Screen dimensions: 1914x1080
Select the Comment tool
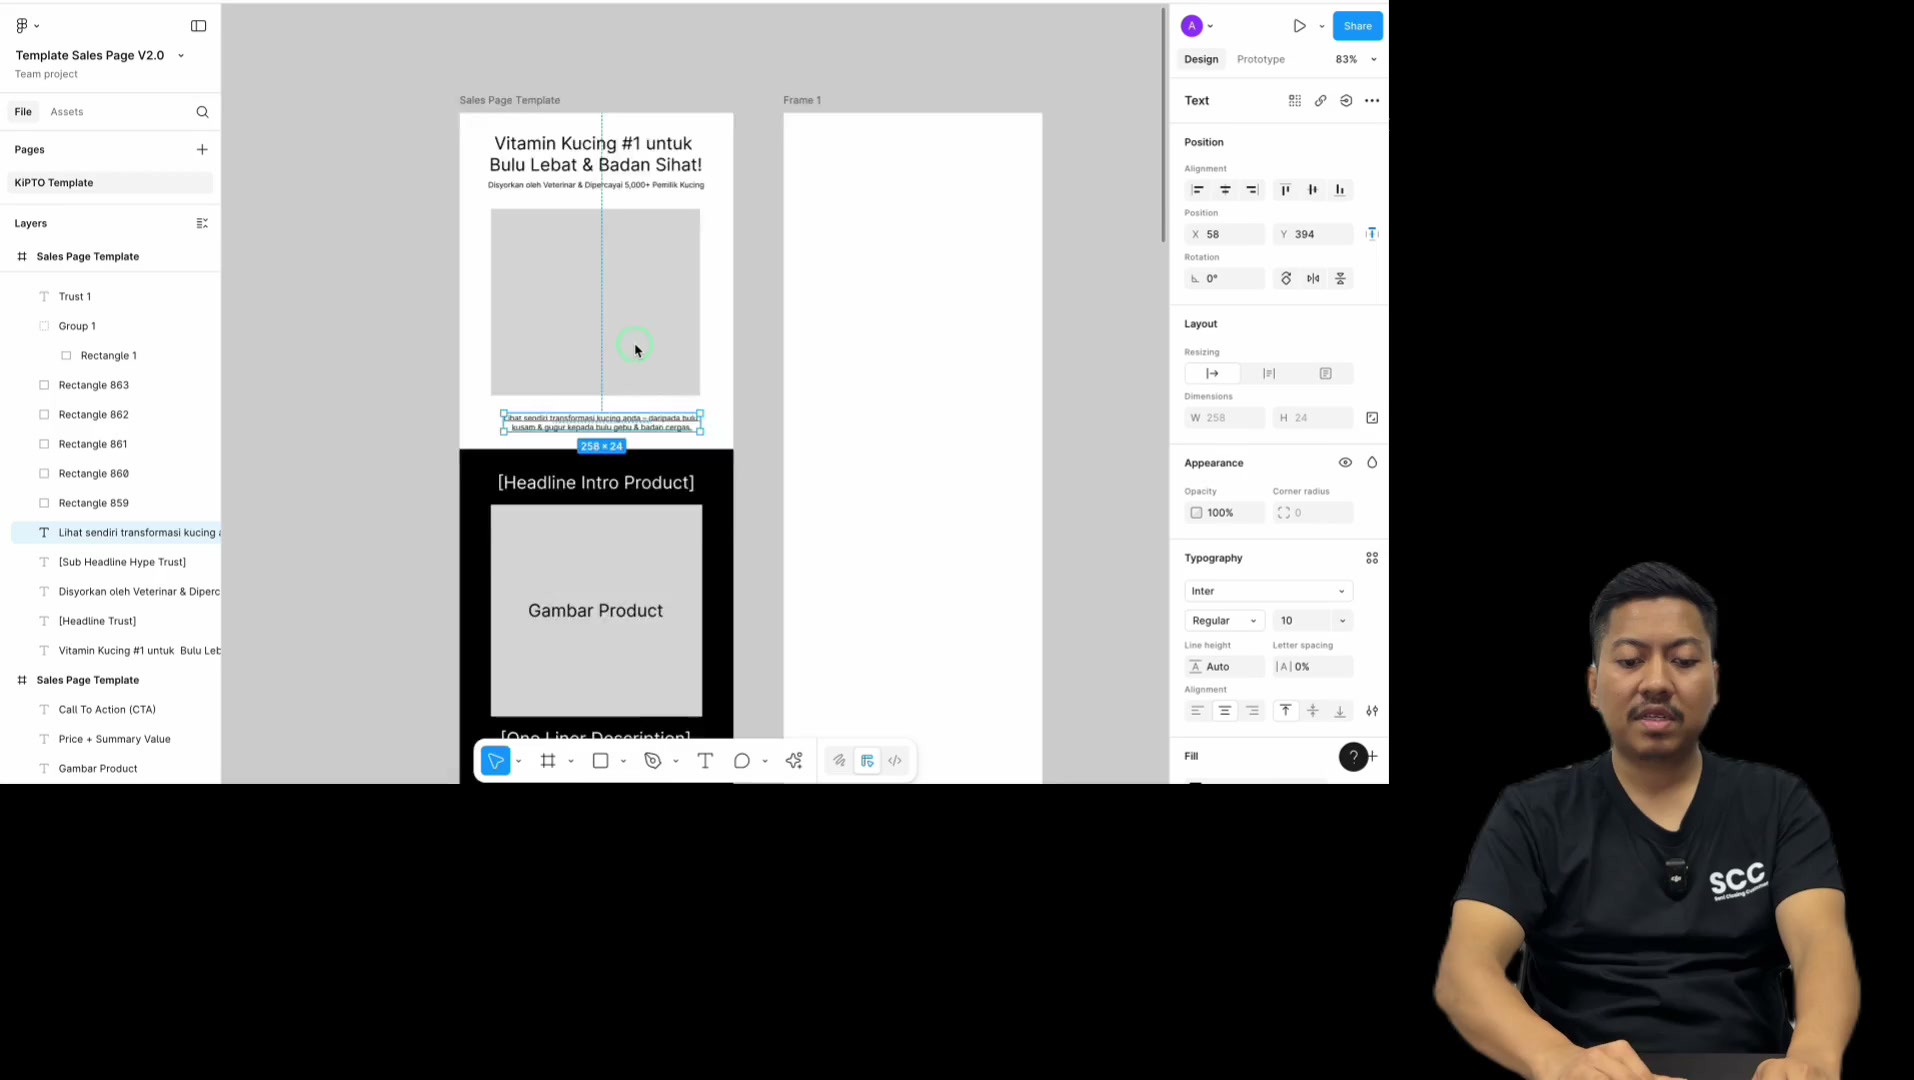click(742, 761)
